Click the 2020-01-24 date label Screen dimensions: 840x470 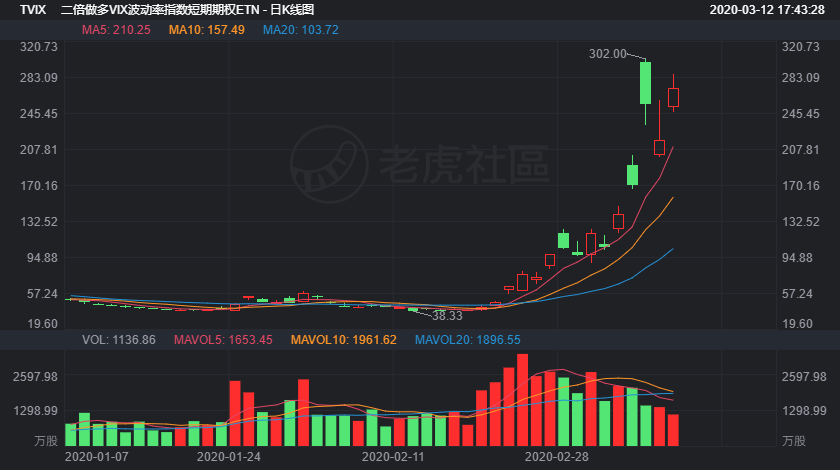(229, 457)
